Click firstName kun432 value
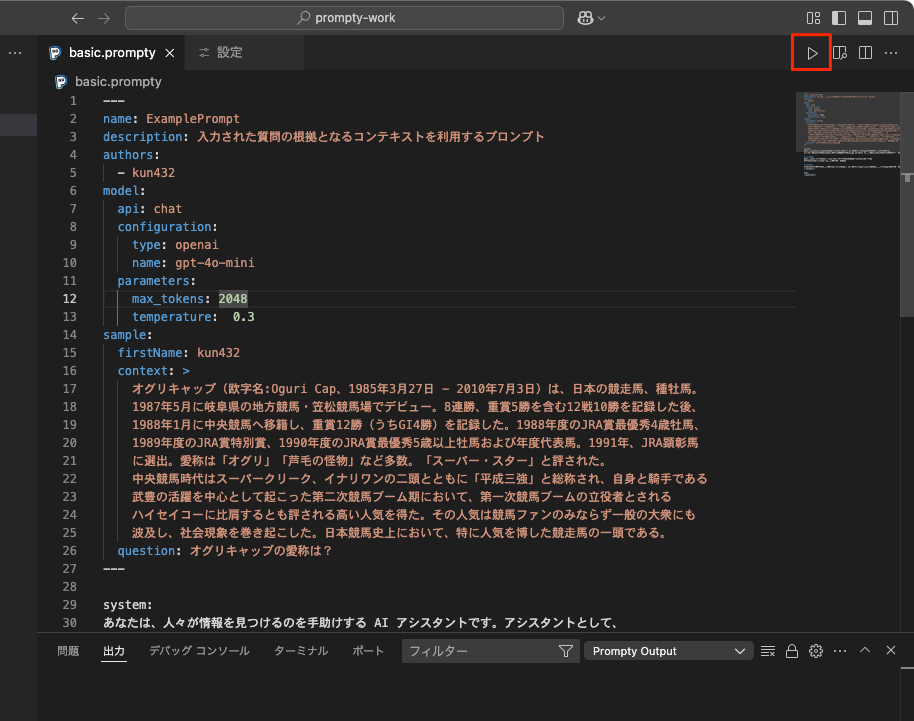This screenshot has height=721, width=914. click(x=219, y=353)
